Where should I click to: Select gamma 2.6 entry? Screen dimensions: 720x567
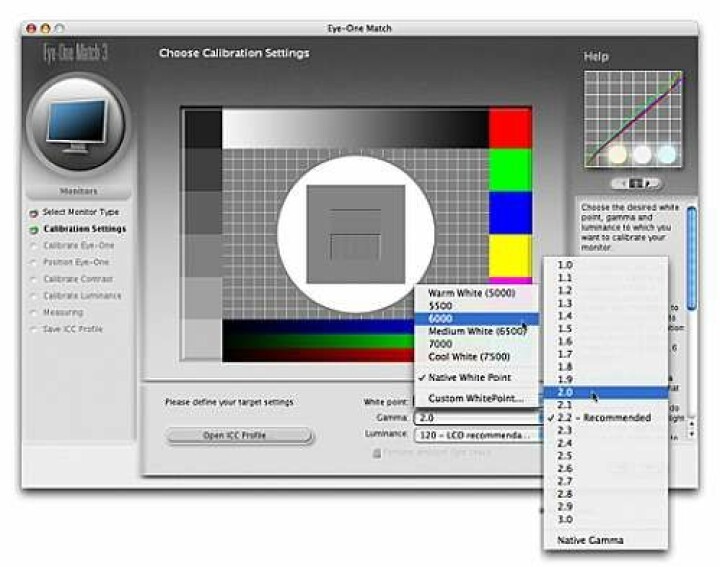[606, 469]
